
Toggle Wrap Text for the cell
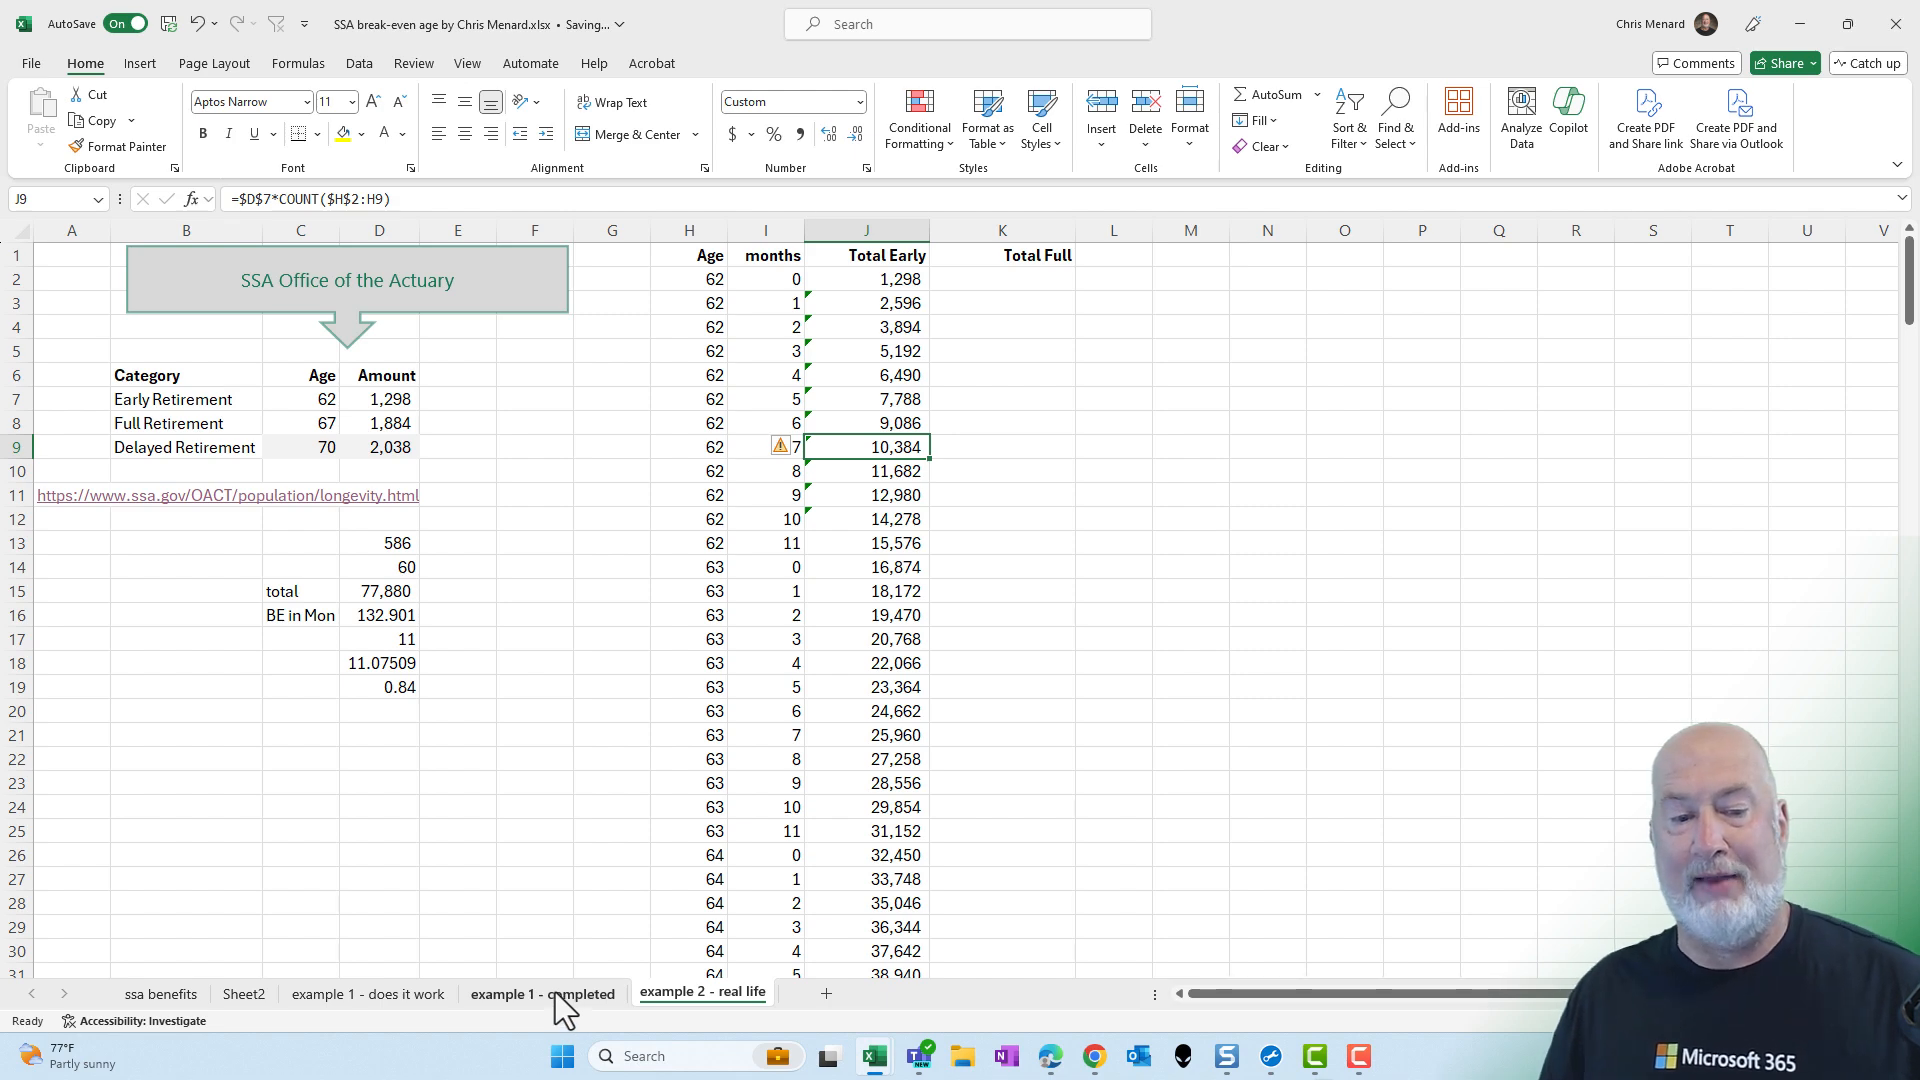pos(611,102)
